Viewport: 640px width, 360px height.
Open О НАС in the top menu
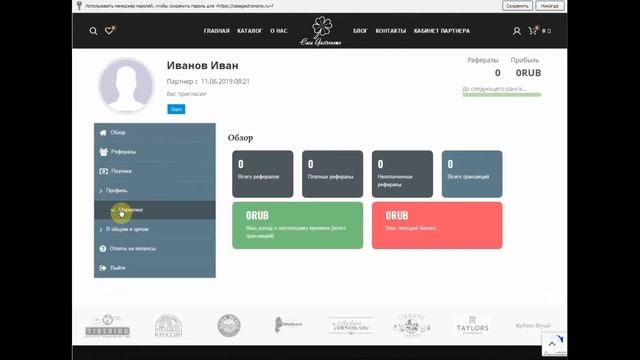click(x=279, y=31)
